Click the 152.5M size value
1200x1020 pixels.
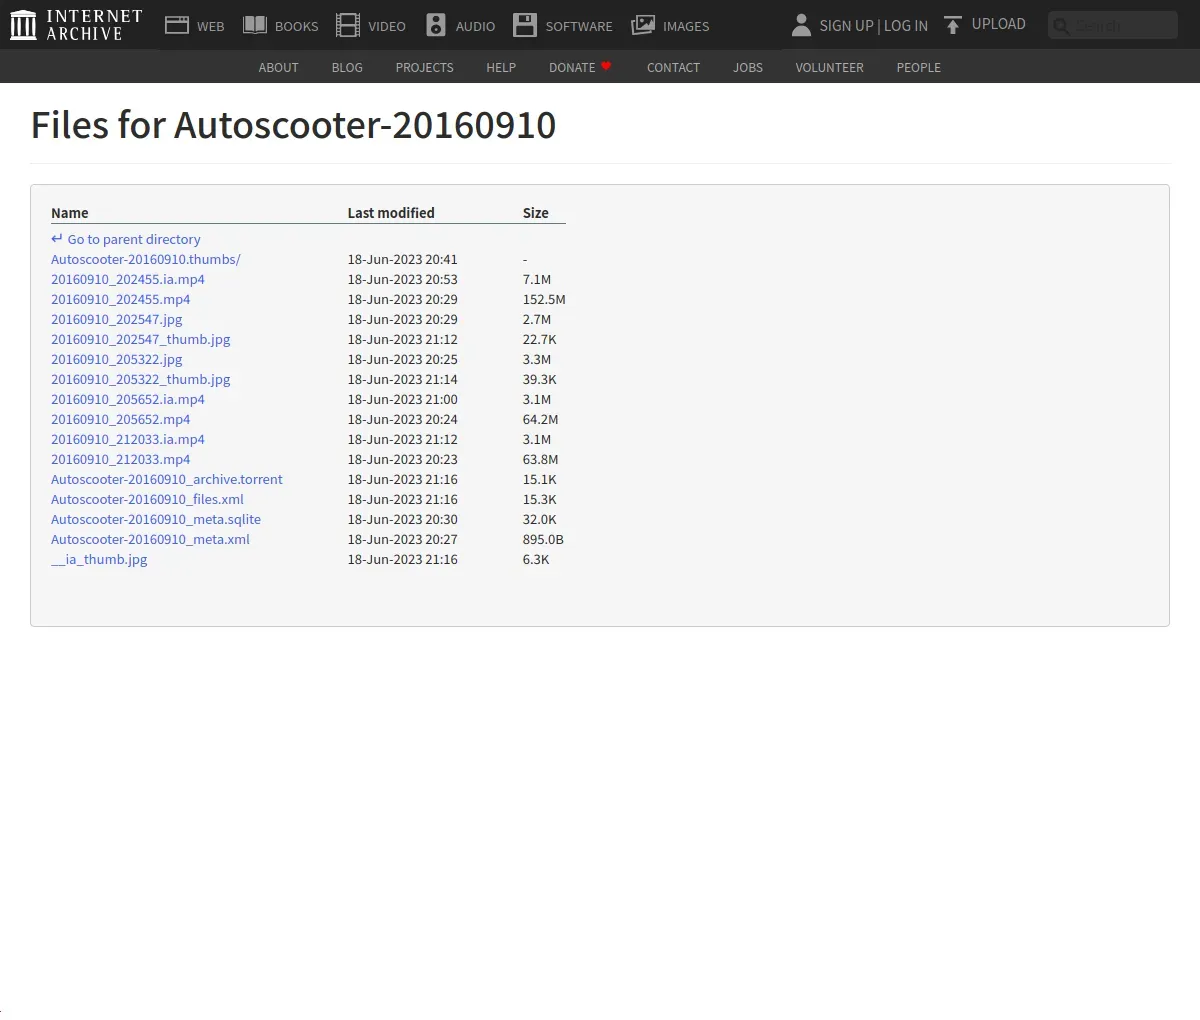point(544,299)
